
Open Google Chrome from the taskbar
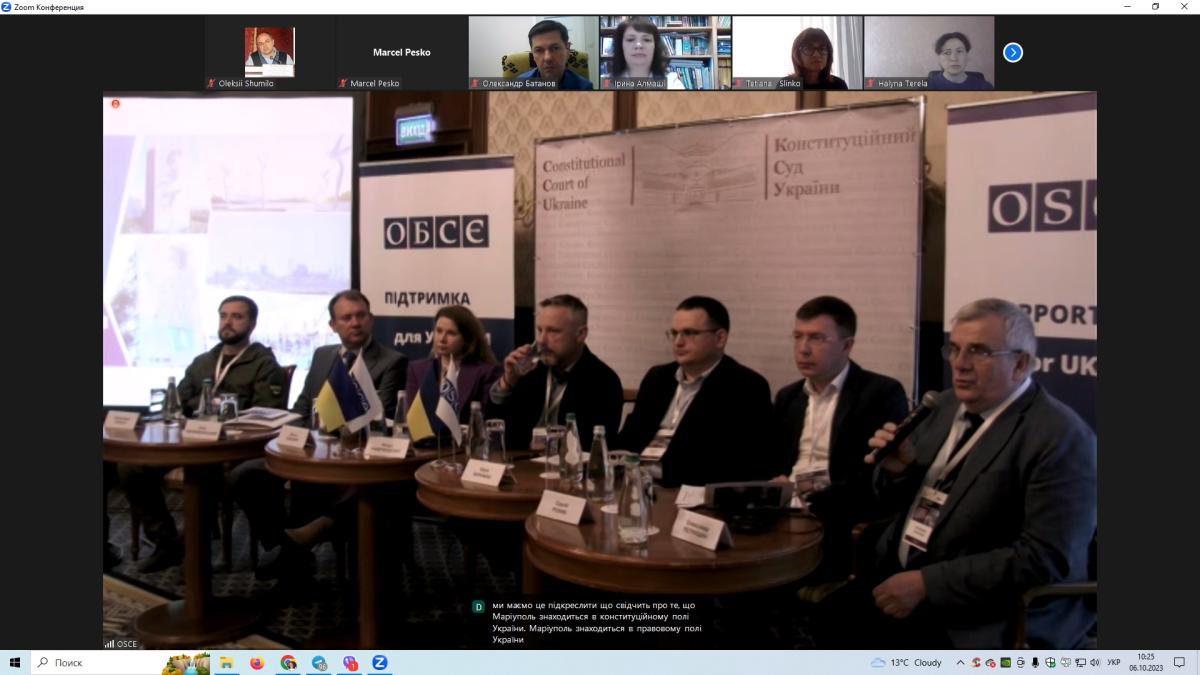pos(288,662)
